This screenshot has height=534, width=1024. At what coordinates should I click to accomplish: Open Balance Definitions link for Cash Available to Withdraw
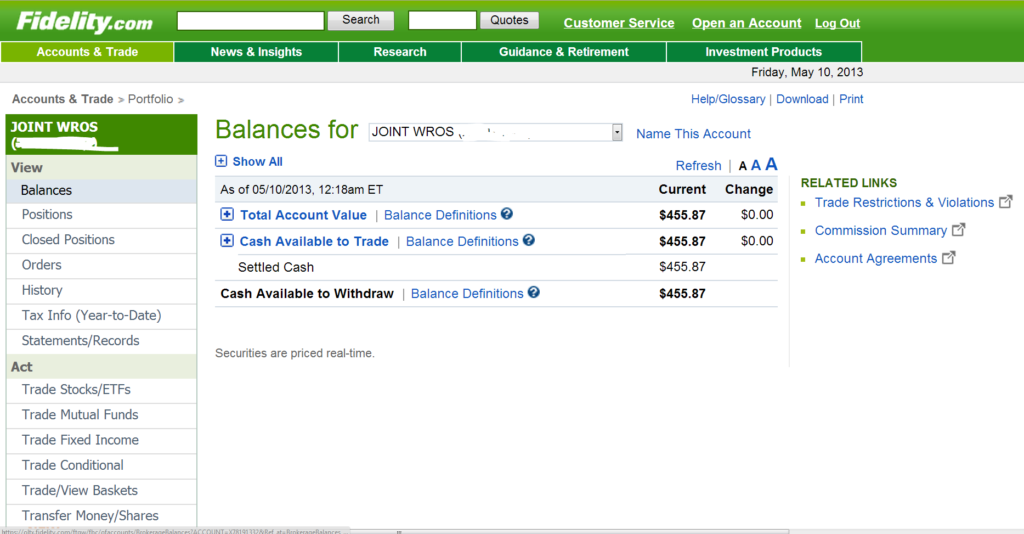(467, 294)
